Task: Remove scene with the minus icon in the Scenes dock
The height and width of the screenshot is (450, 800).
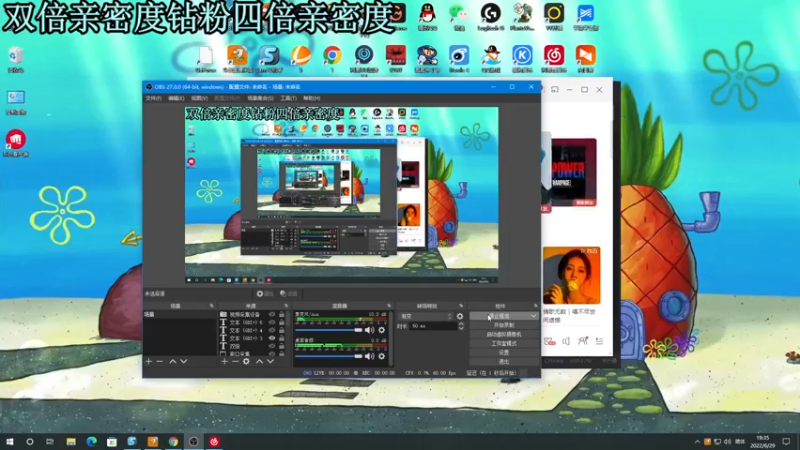Action: (160, 361)
